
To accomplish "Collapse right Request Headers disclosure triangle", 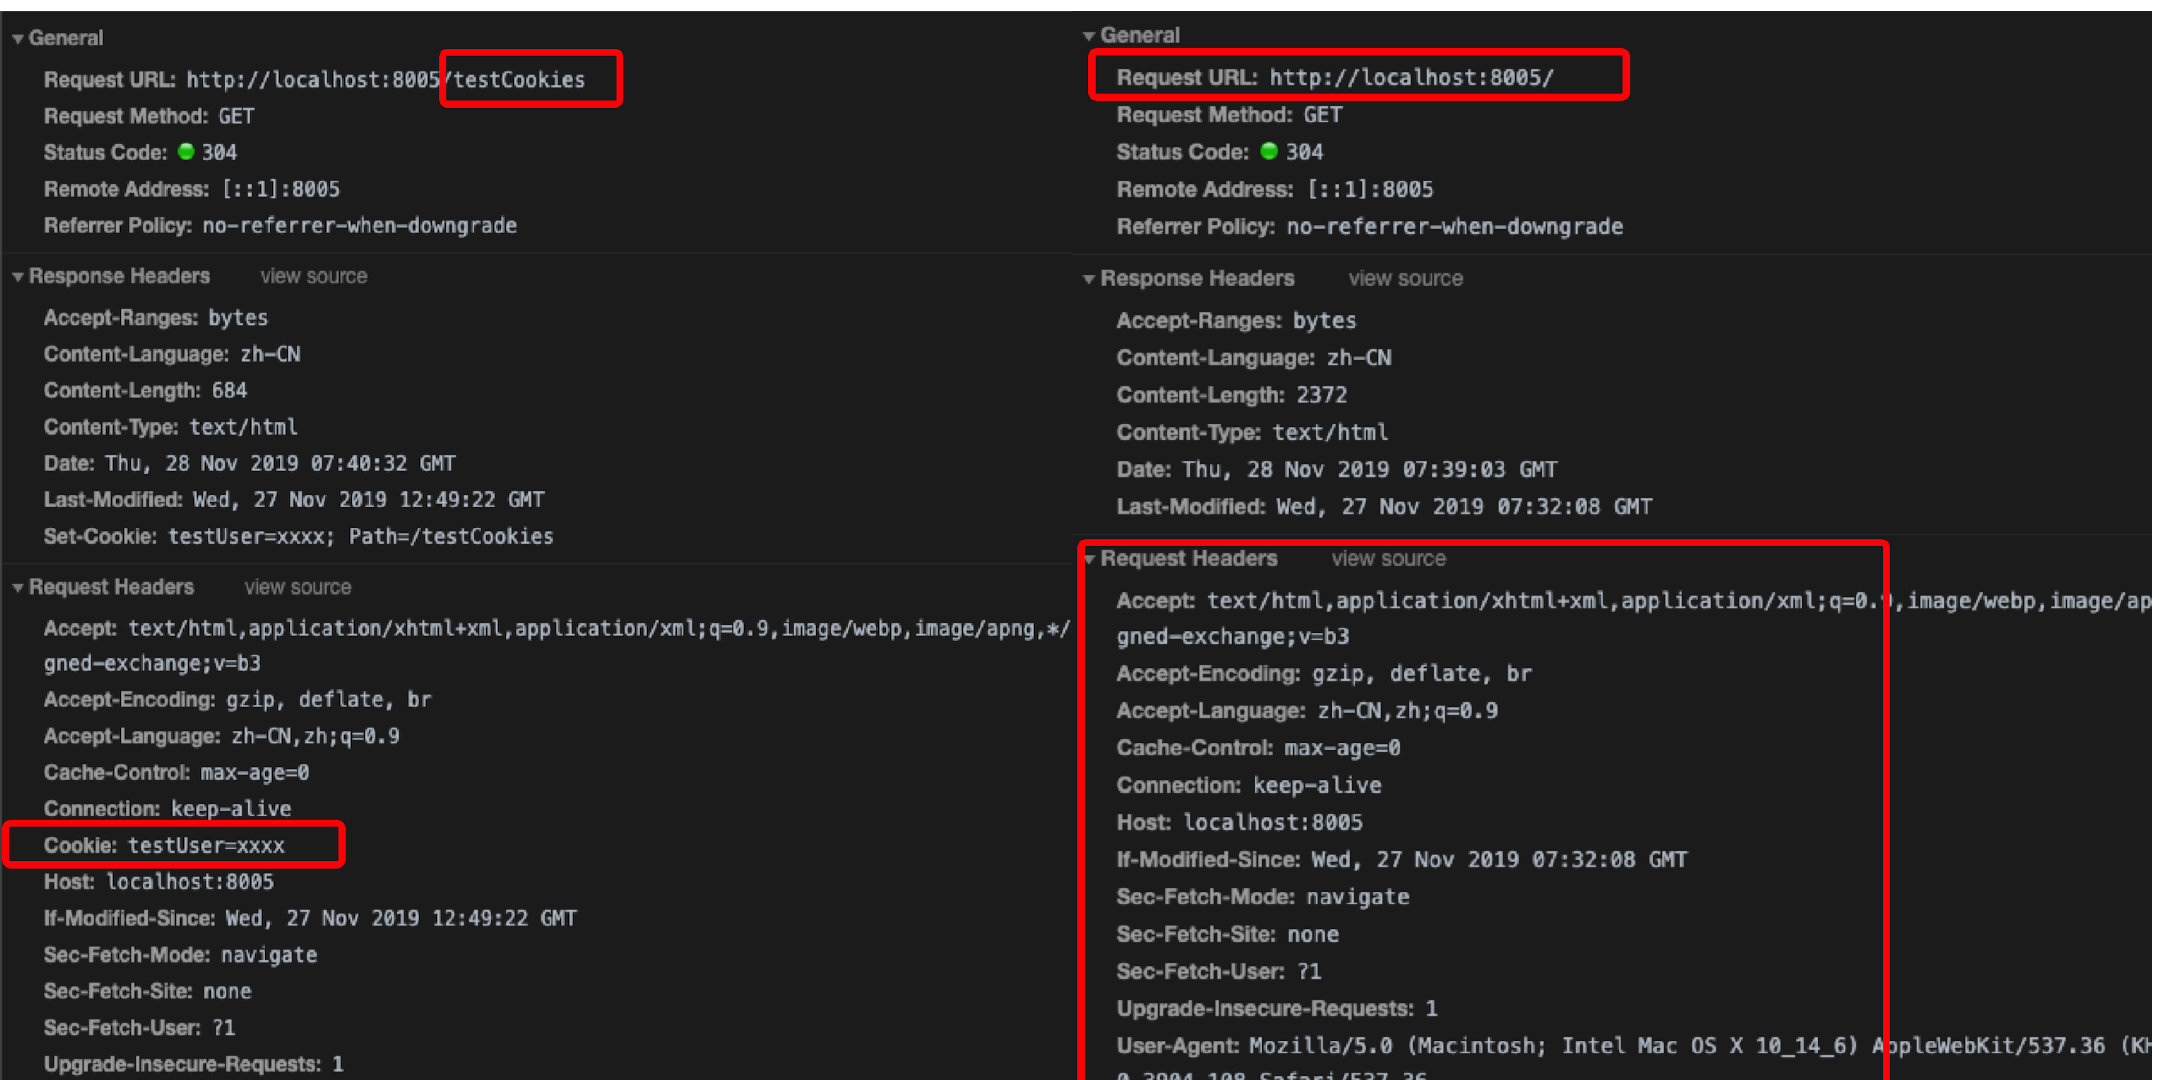I will (x=1090, y=559).
